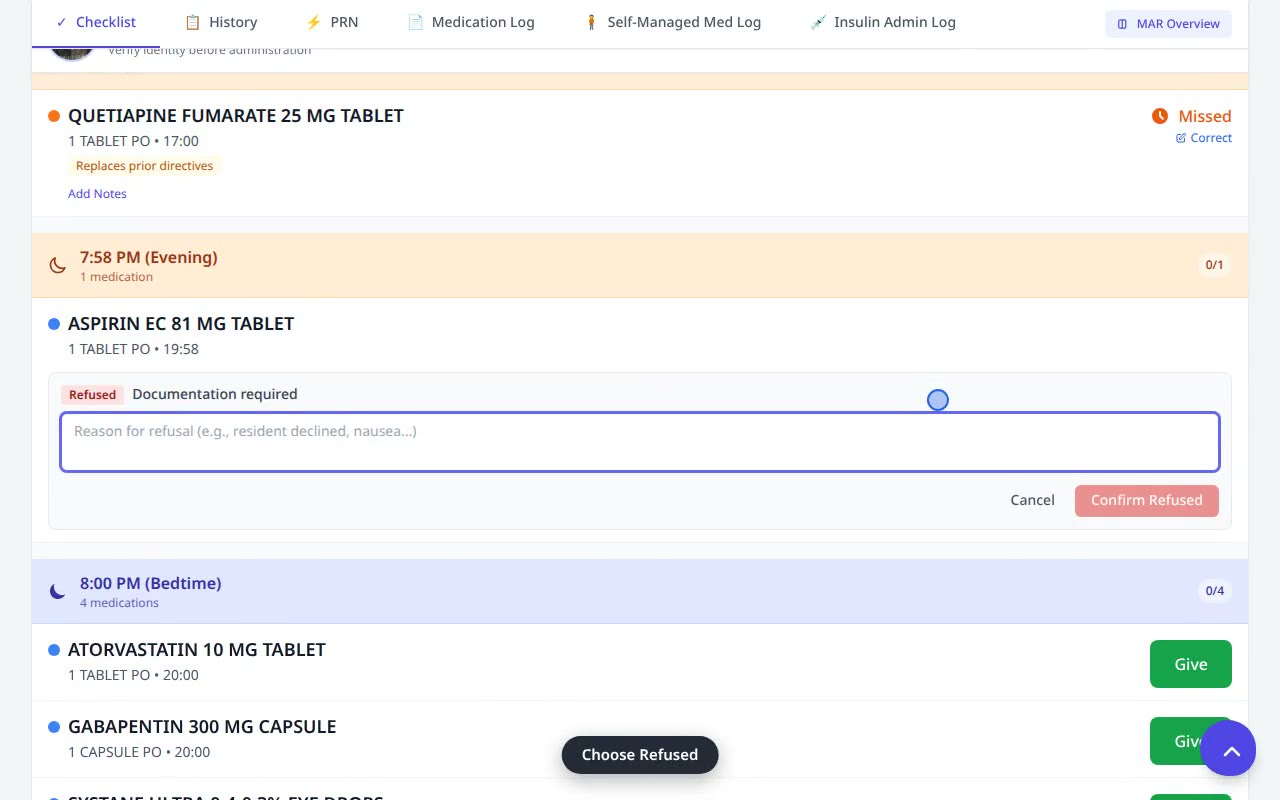Image resolution: width=1280 pixels, height=800 pixels.
Task: Cancel the refusal documentation
Action: [1032, 500]
